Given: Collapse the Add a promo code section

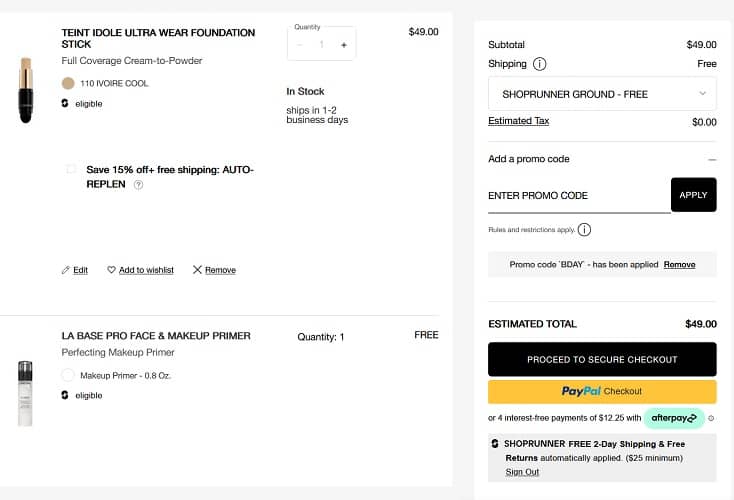Looking at the screenshot, I should point(711,159).
